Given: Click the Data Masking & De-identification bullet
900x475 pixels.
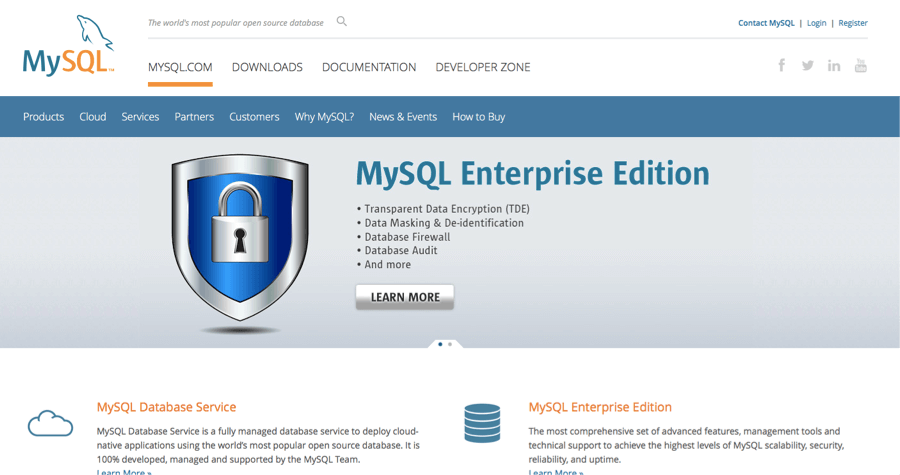Looking at the screenshot, I should click(440, 223).
